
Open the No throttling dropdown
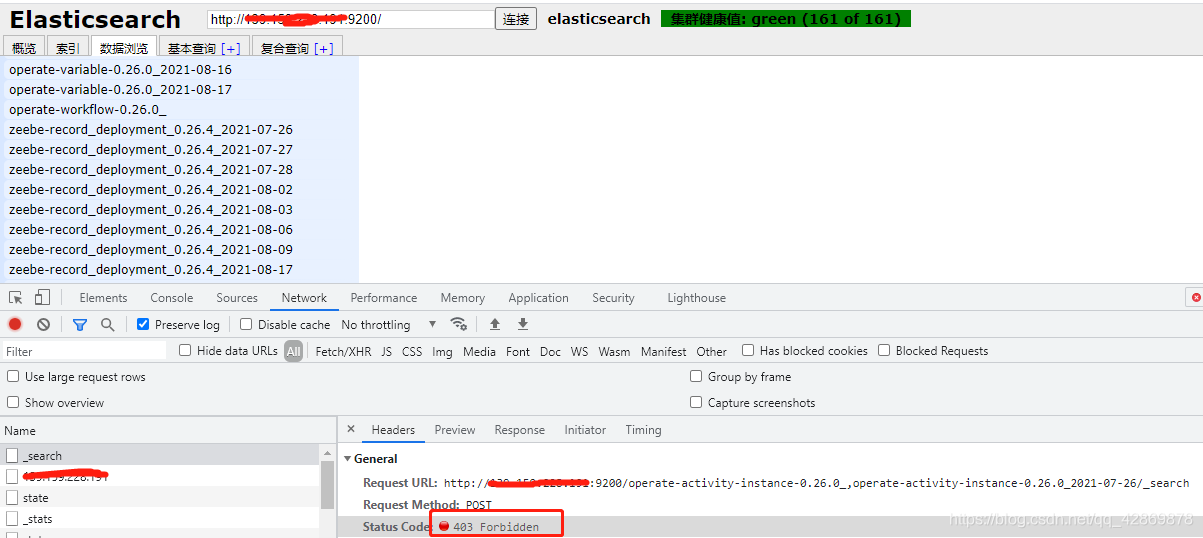[389, 324]
